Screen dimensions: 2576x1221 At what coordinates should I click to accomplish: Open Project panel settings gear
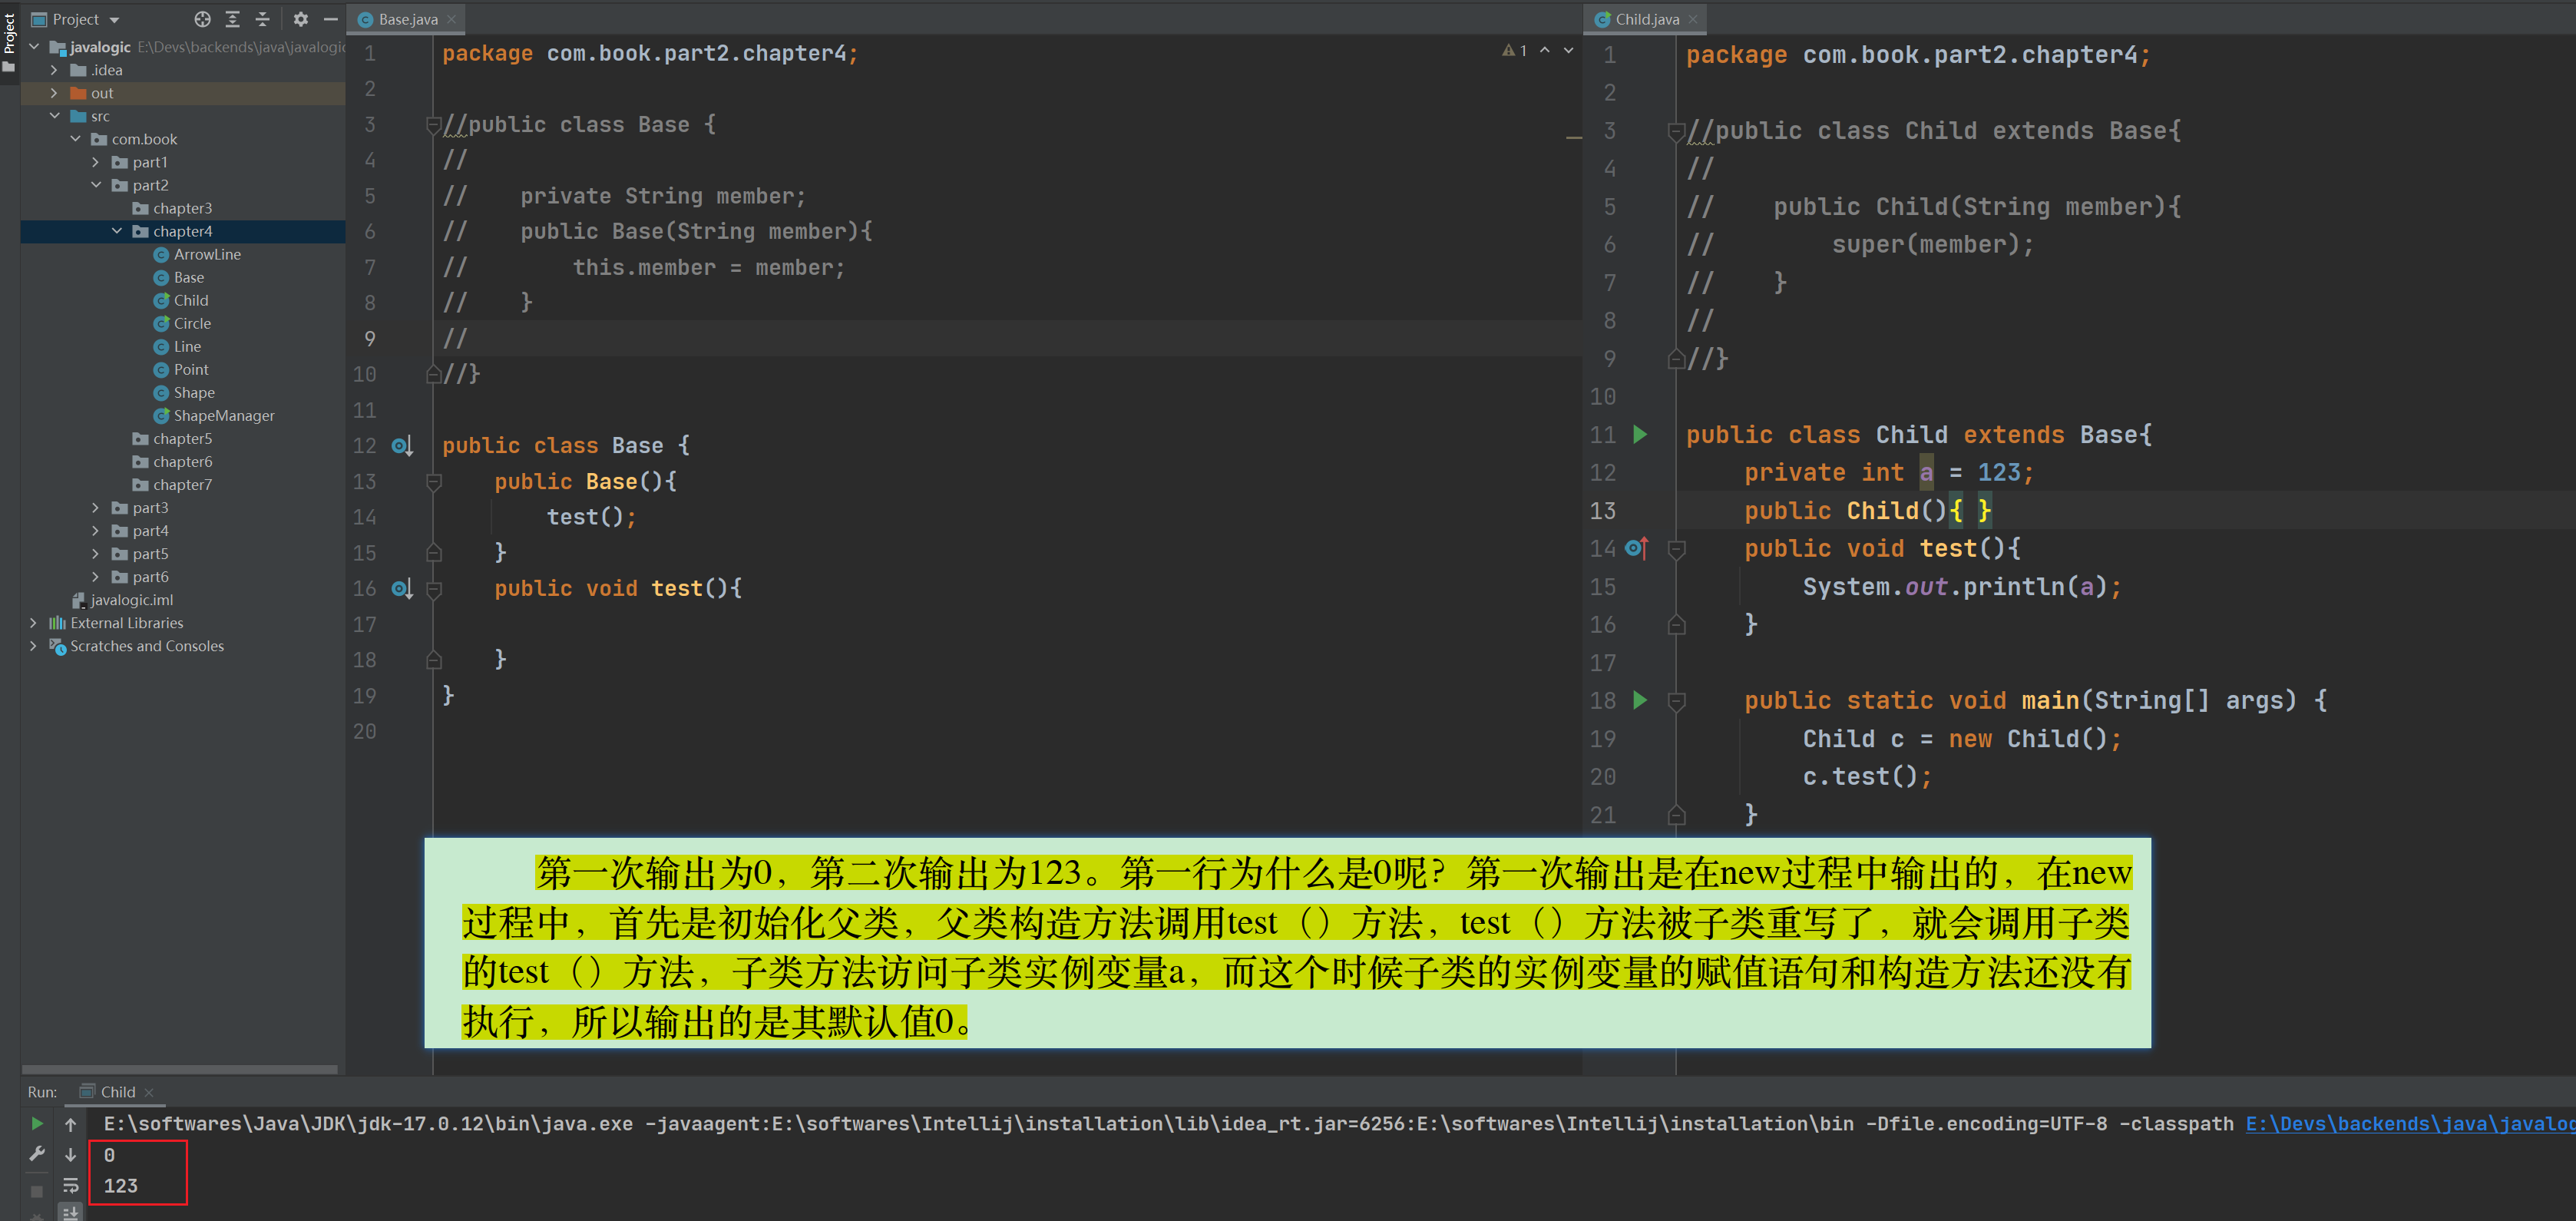[x=300, y=19]
